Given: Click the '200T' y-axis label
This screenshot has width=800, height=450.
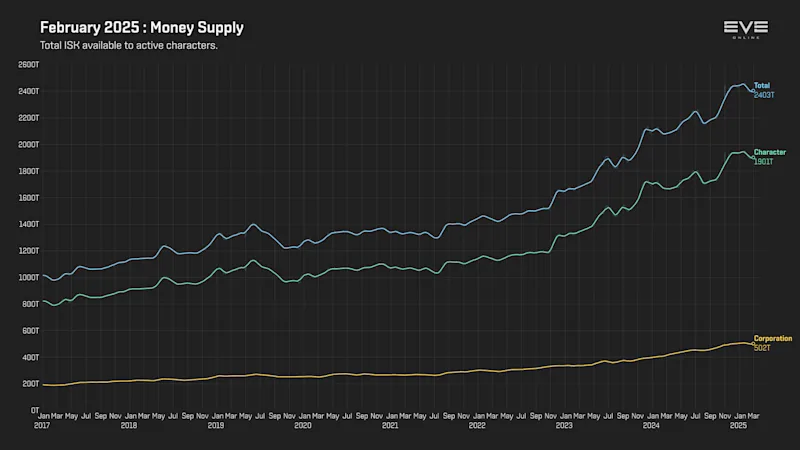Looking at the screenshot, I should pos(31,384).
